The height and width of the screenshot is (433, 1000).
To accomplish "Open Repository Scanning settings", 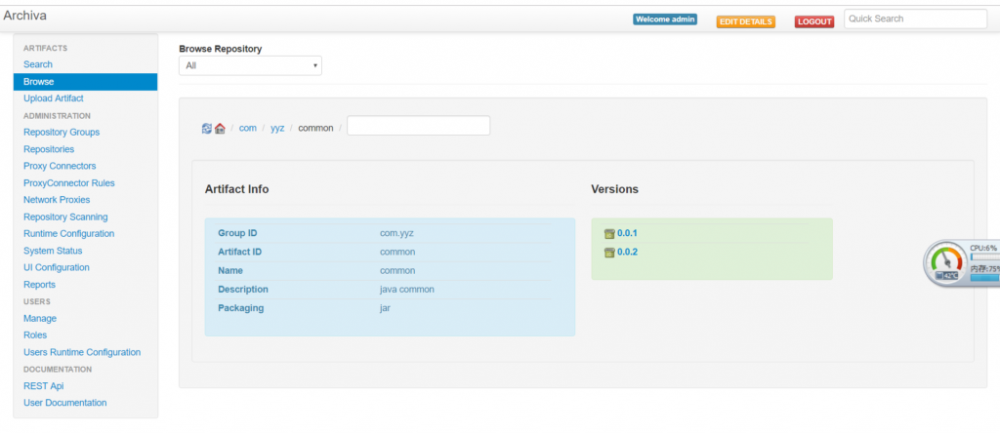I will click(66, 217).
